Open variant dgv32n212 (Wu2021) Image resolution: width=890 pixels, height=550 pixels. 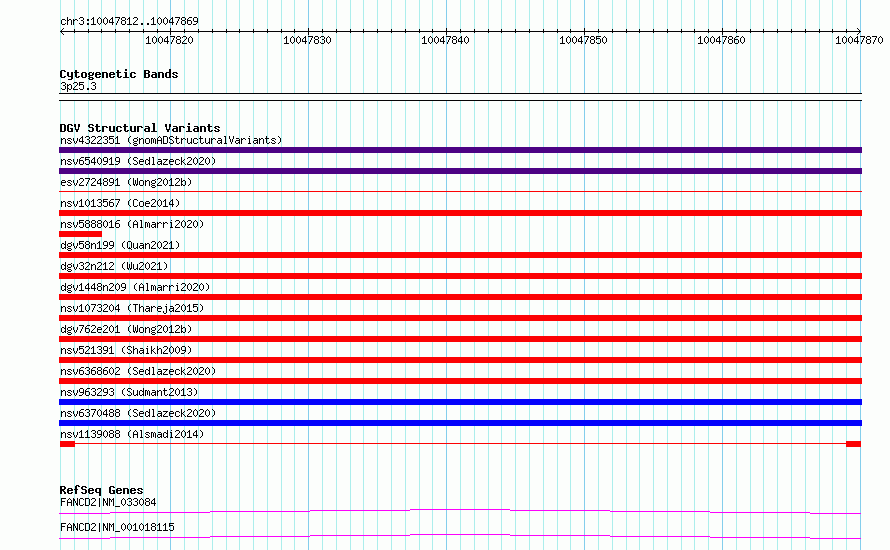point(114,266)
